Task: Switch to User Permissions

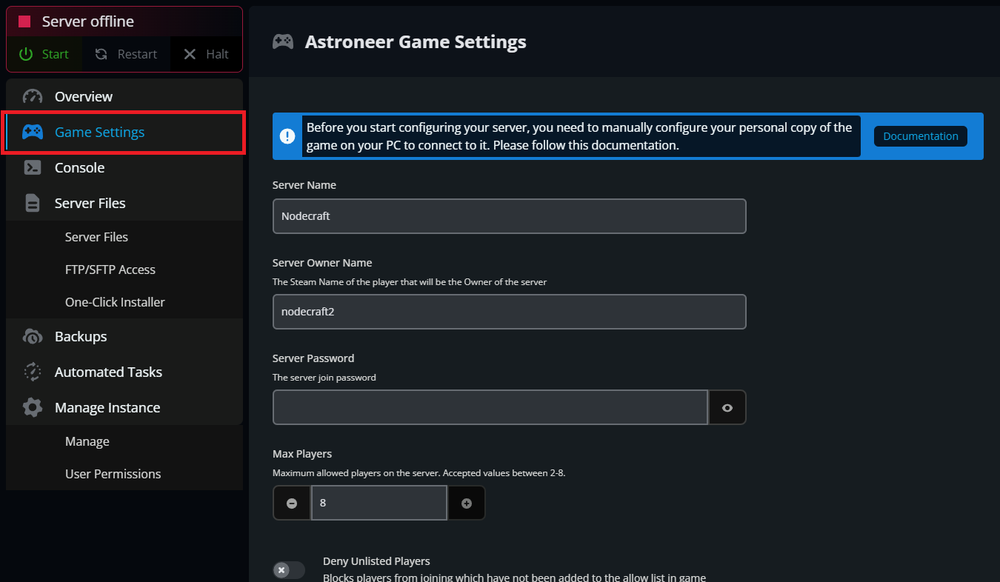Action: [111, 473]
